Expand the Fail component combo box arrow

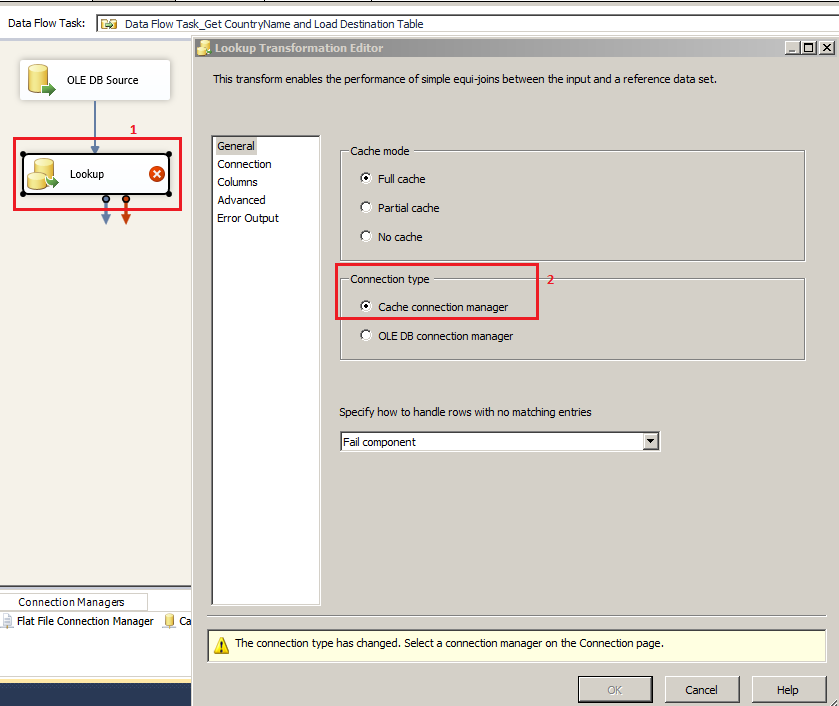(x=651, y=441)
